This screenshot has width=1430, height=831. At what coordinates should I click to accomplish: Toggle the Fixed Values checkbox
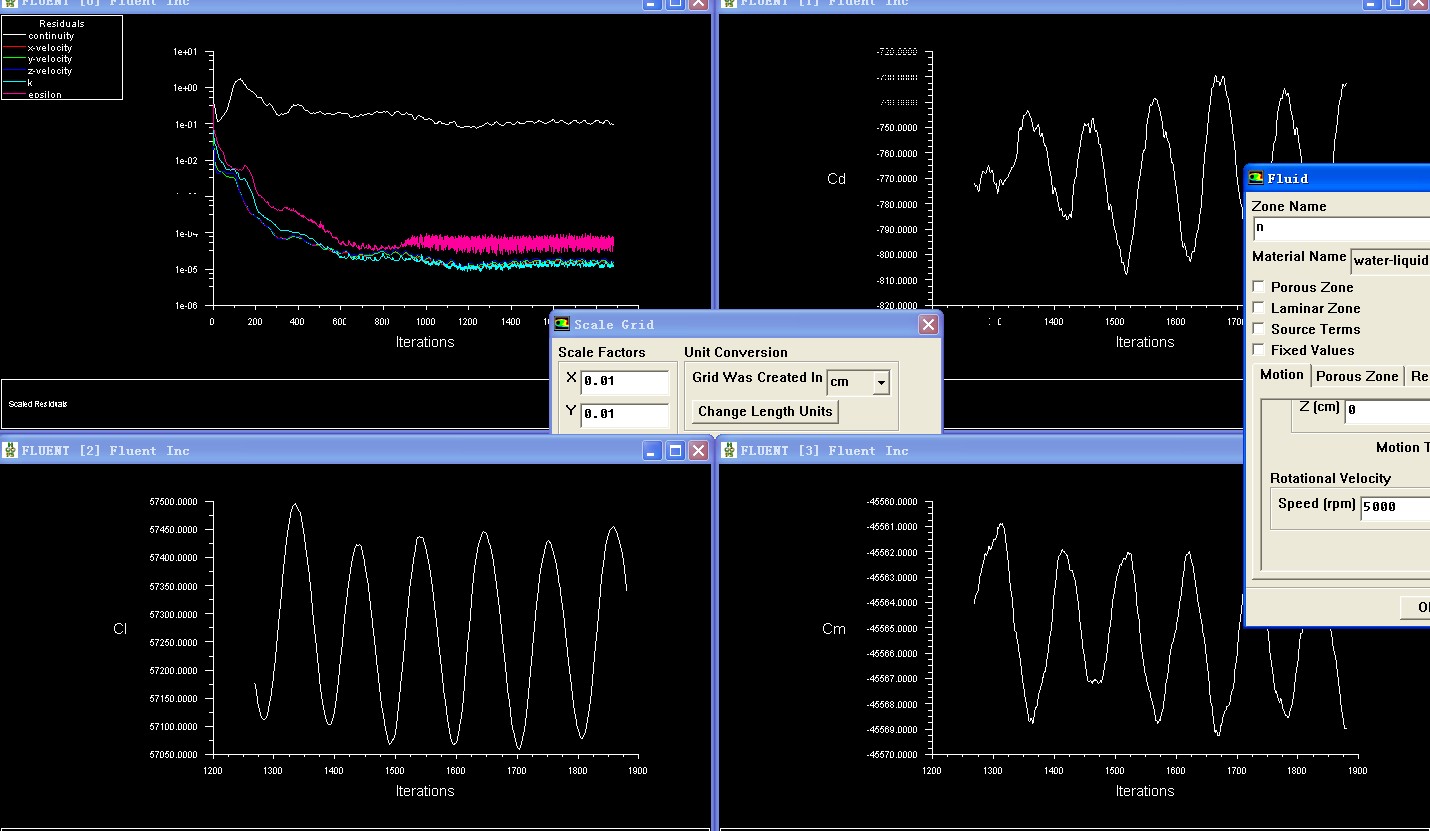[x=1259, y=350]
